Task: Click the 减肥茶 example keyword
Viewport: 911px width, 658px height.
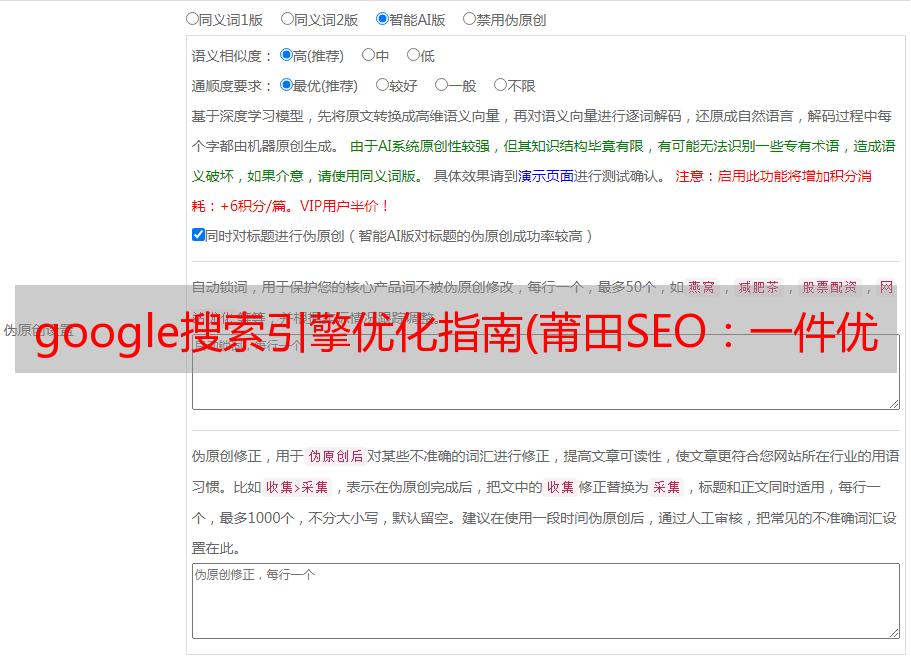Action: pyautogui.click(x=758, y=287)
